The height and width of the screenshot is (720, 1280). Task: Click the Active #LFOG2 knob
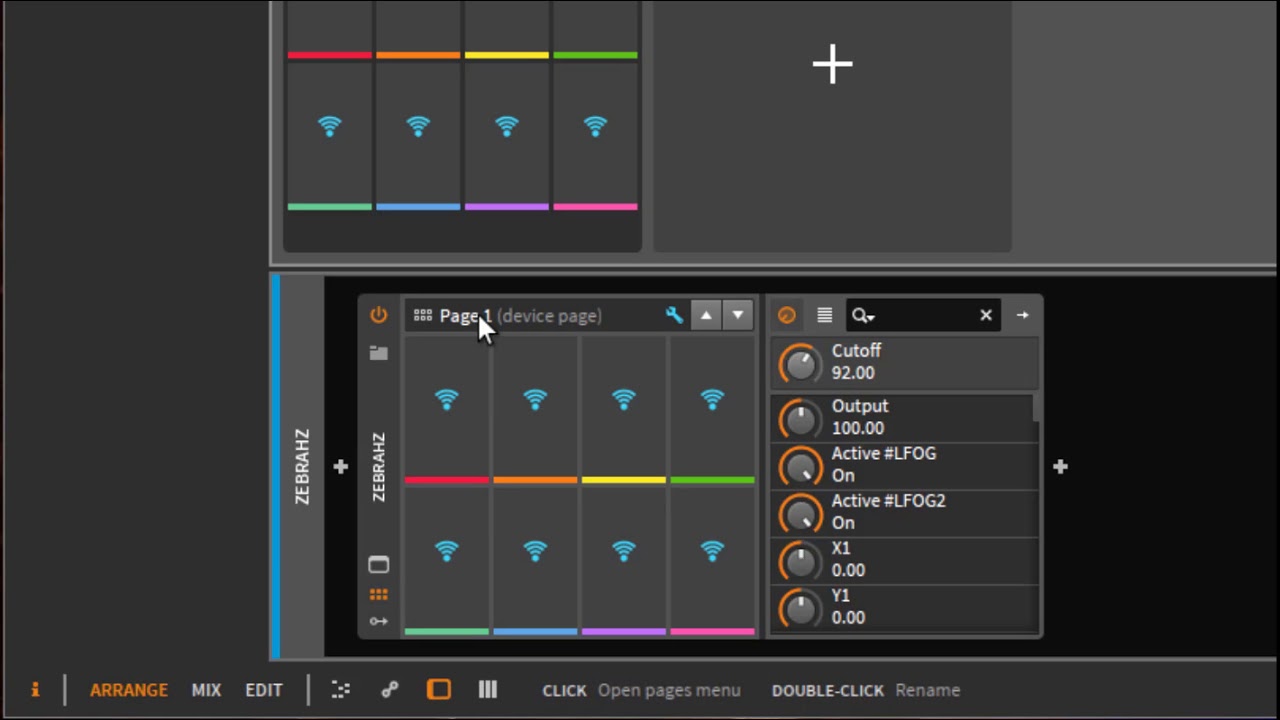[800, 513]
